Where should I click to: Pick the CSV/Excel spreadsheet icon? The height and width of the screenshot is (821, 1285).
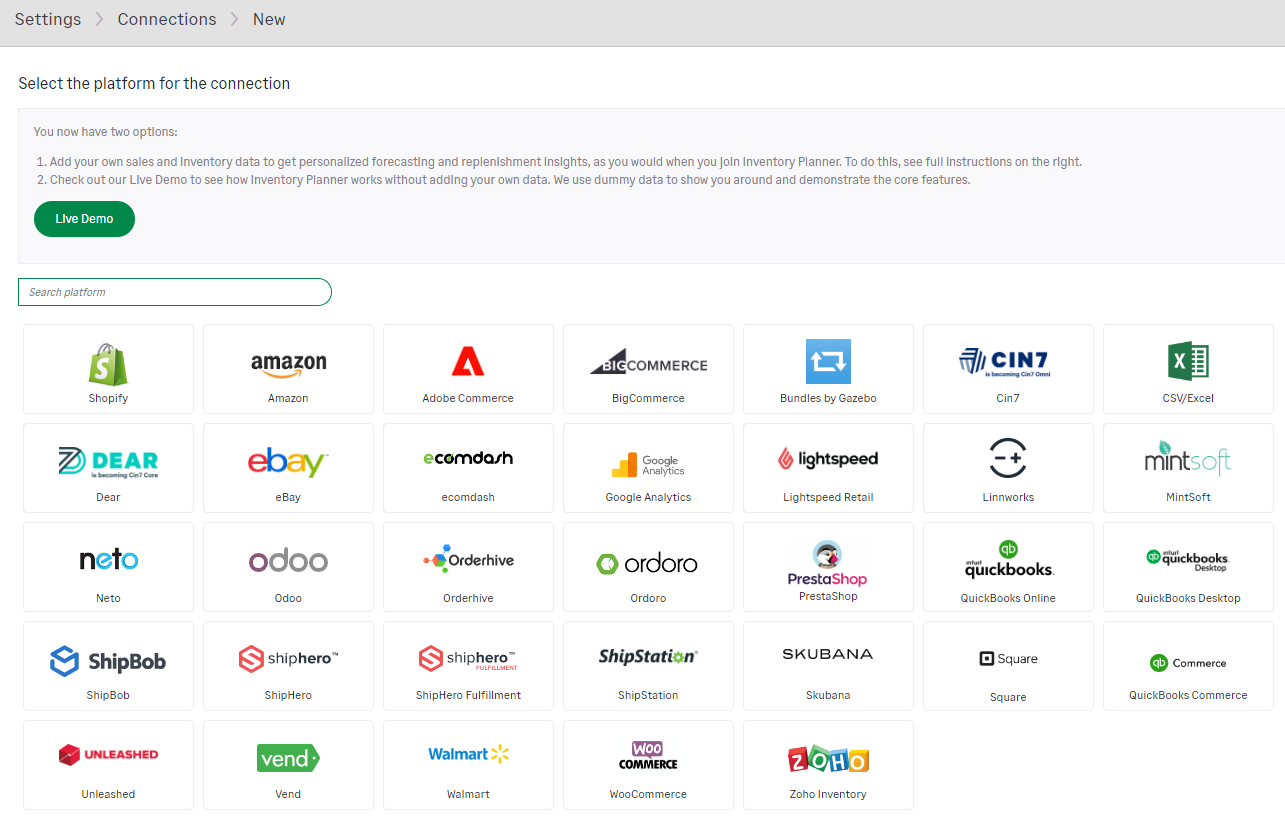coord(1188,361)
